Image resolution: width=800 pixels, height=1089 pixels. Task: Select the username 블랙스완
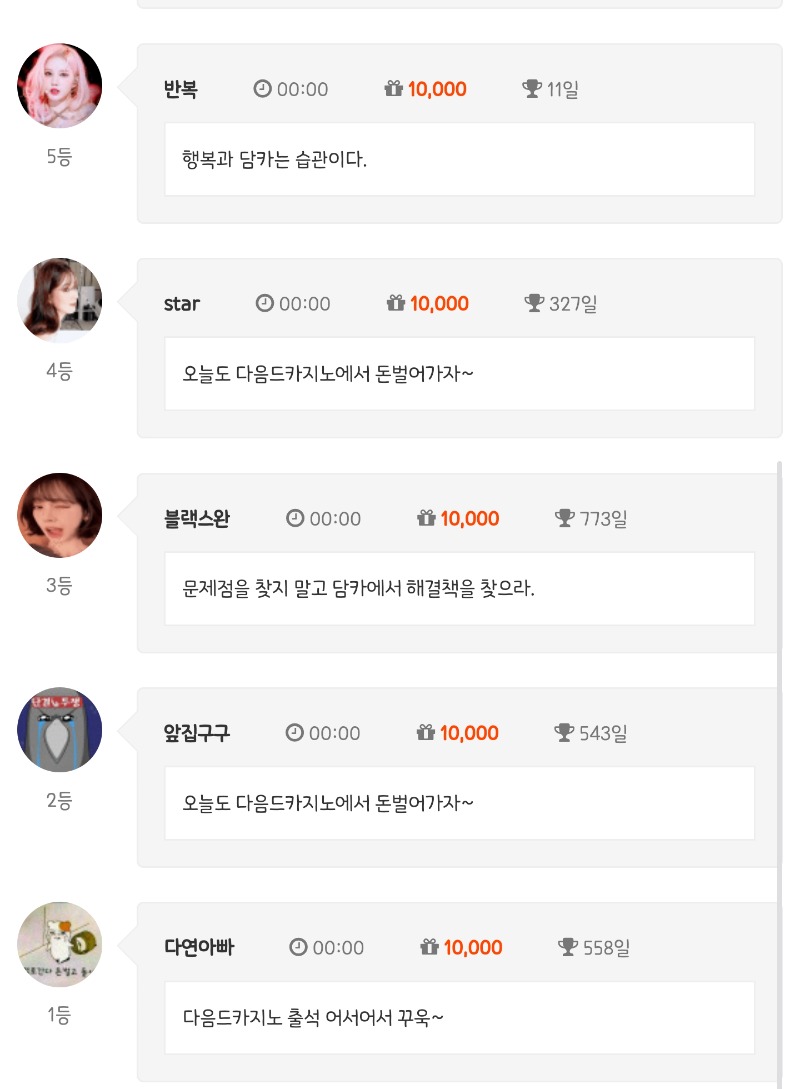click(196, 518)
